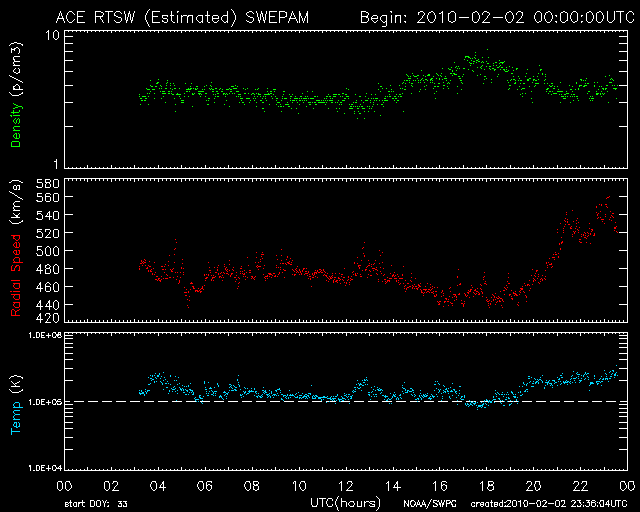Click the '02' hour tick label
This screenshot has width=640, height=512.
coord(111,486)
